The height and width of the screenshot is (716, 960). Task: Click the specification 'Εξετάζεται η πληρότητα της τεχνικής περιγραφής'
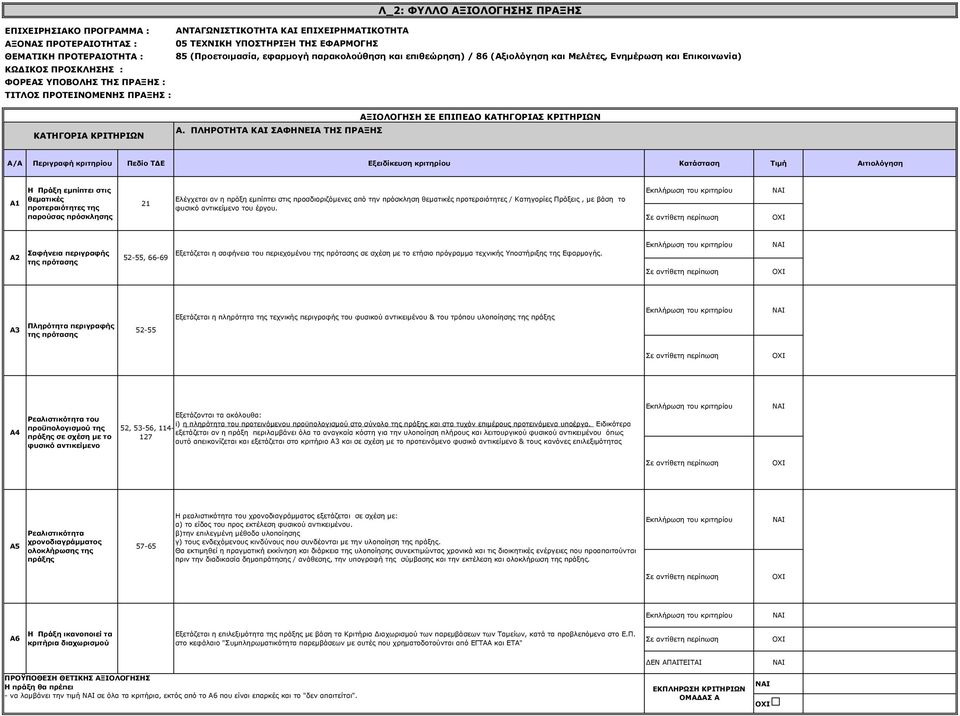pyautogui.click(x=365, y=317)
